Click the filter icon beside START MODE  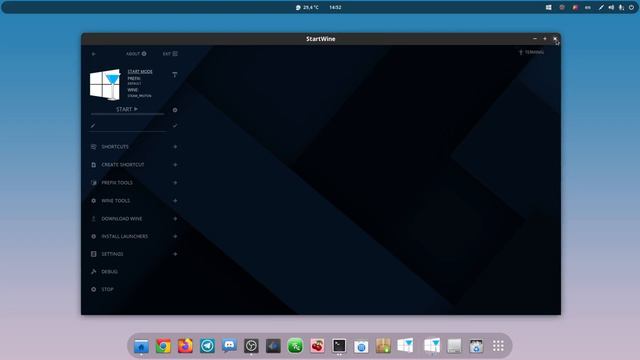[175, 75]
